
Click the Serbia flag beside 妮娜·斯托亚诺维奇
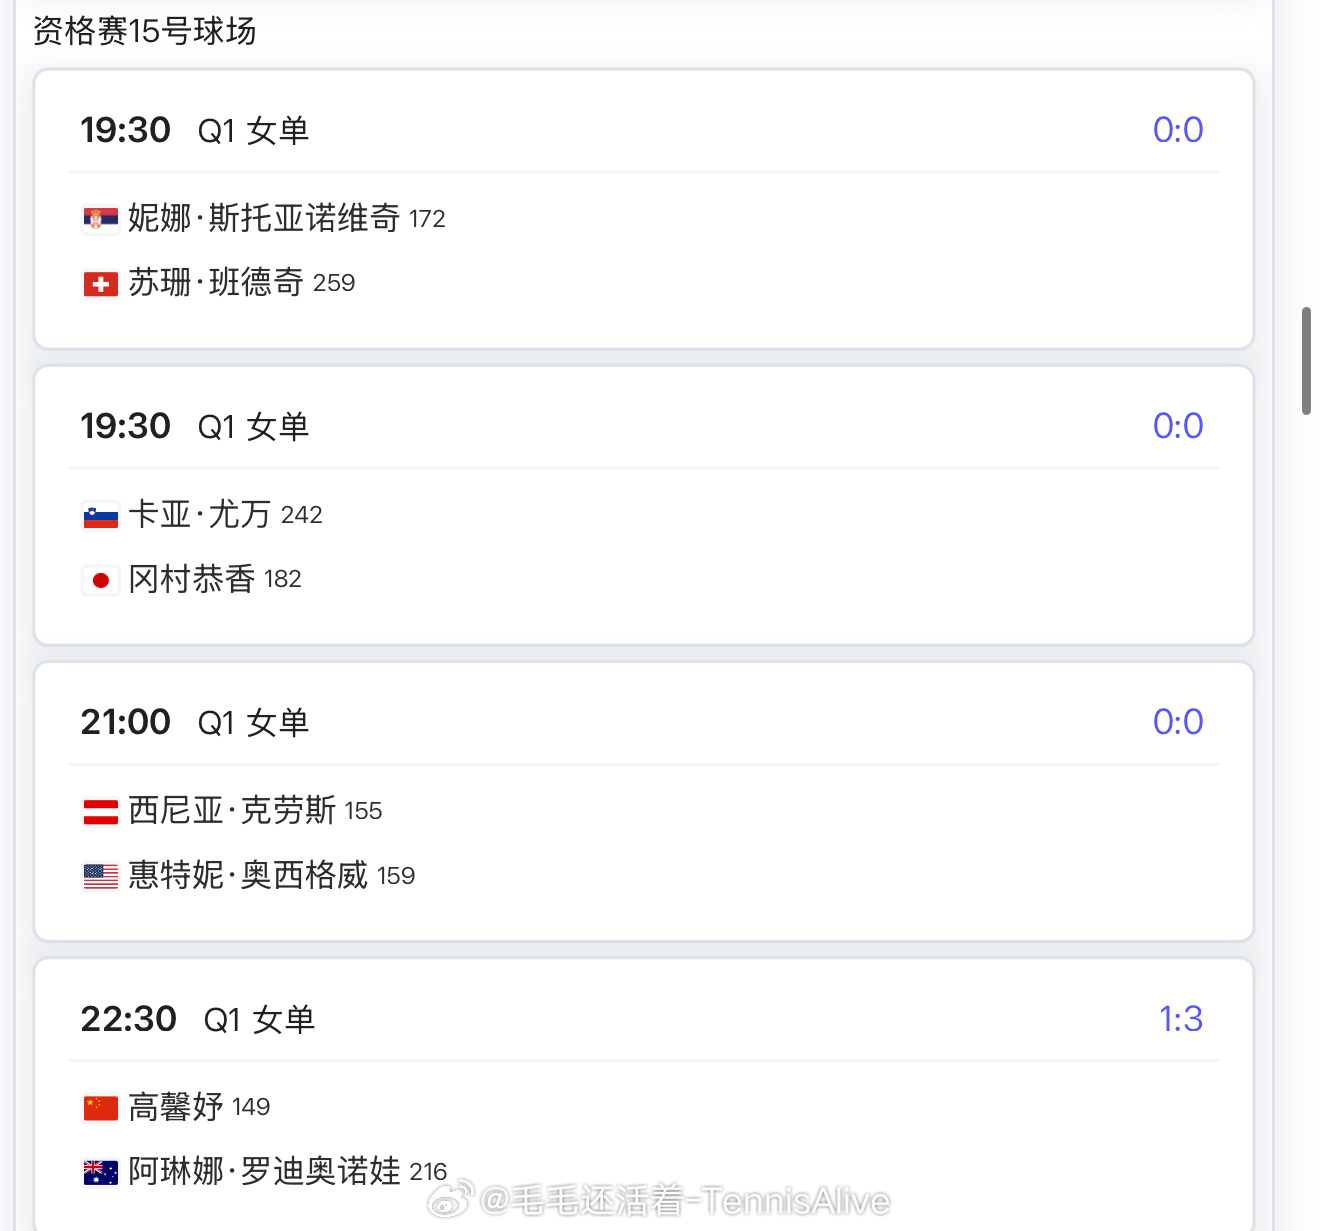coord(100,219)
